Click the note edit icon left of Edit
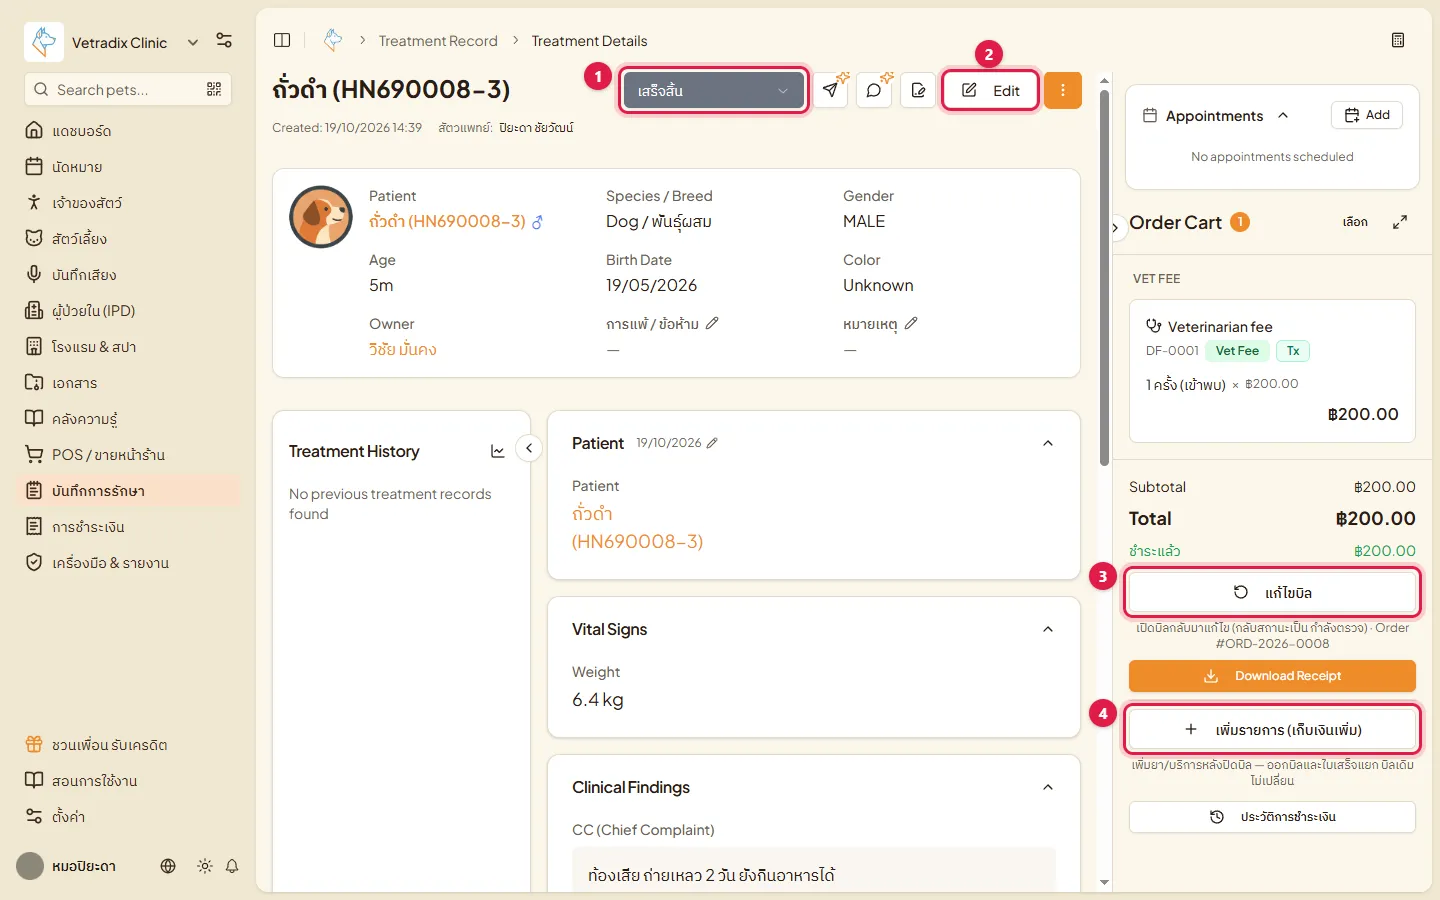Screen dimensions: 1440x900 coord(918,90)
